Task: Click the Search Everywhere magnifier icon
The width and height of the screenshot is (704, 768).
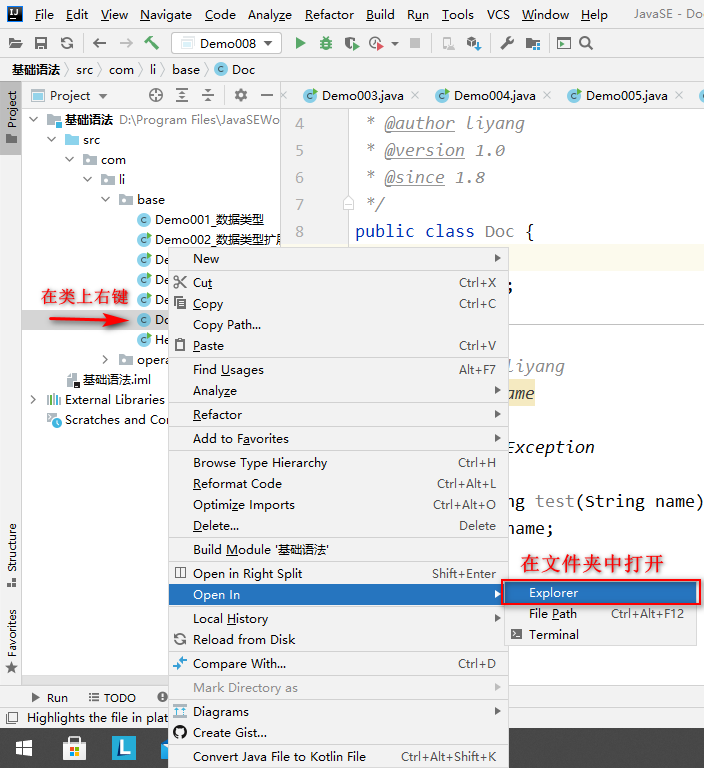Action: (586, 44)
